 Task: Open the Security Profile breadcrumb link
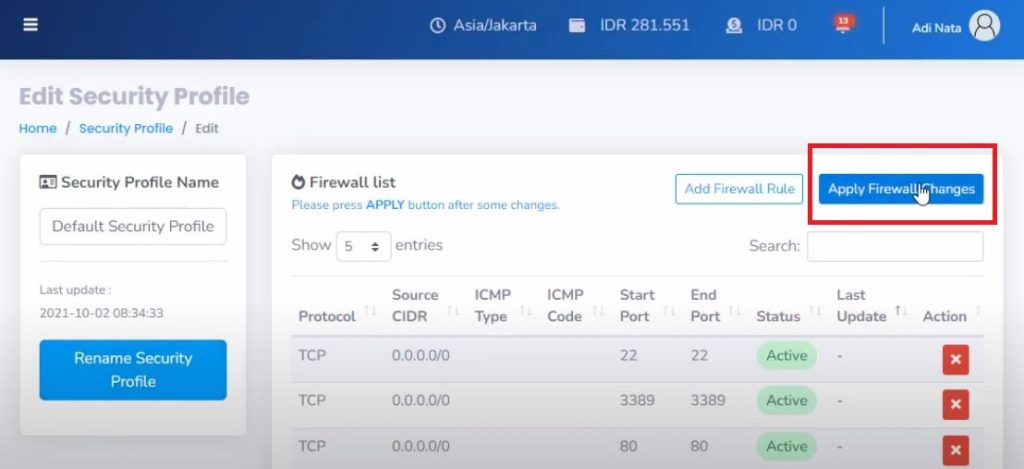[x=126, y=128]
